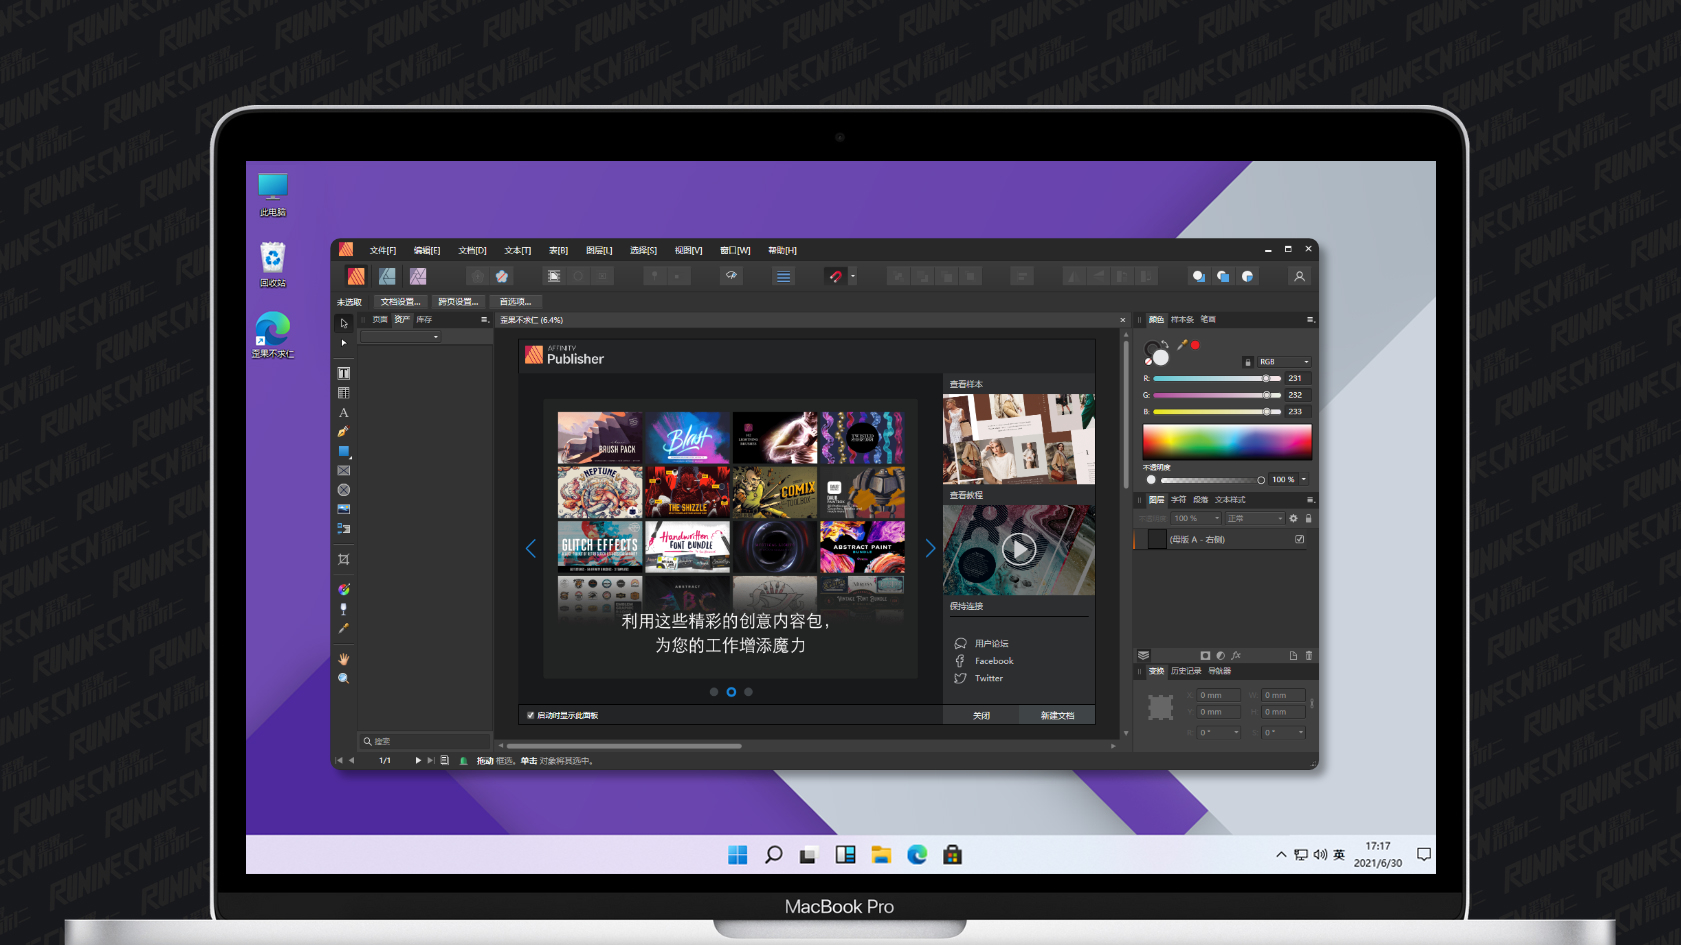Switch to the 历史记录 history tab
The image size is (1681, 945).
[1186, 671]
